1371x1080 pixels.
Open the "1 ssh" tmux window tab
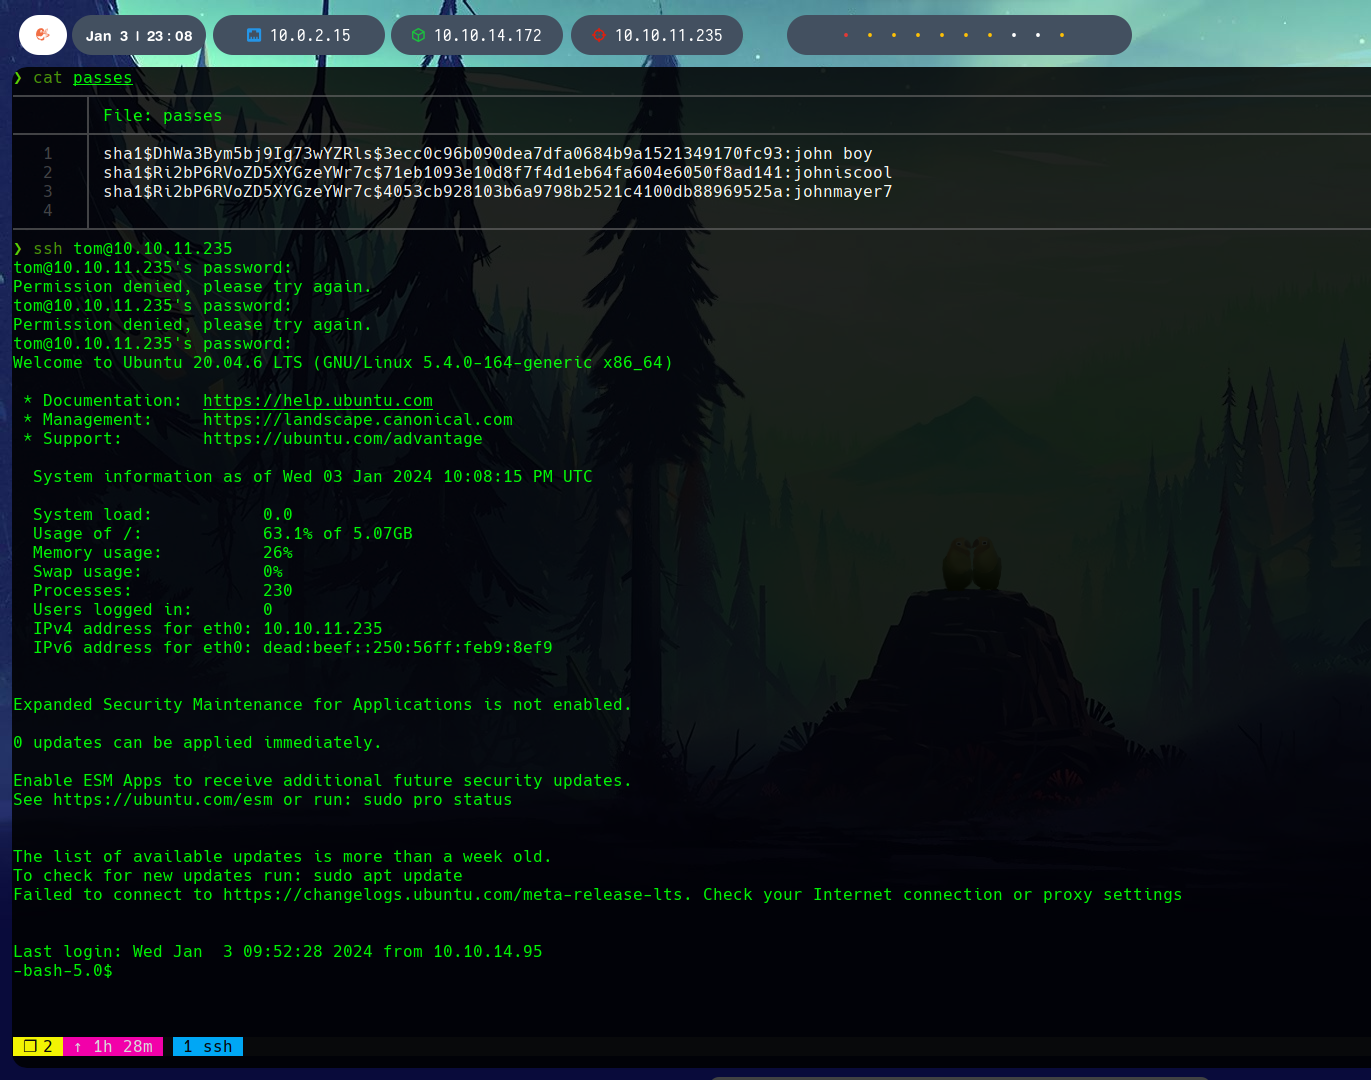tap(208, 1046)
